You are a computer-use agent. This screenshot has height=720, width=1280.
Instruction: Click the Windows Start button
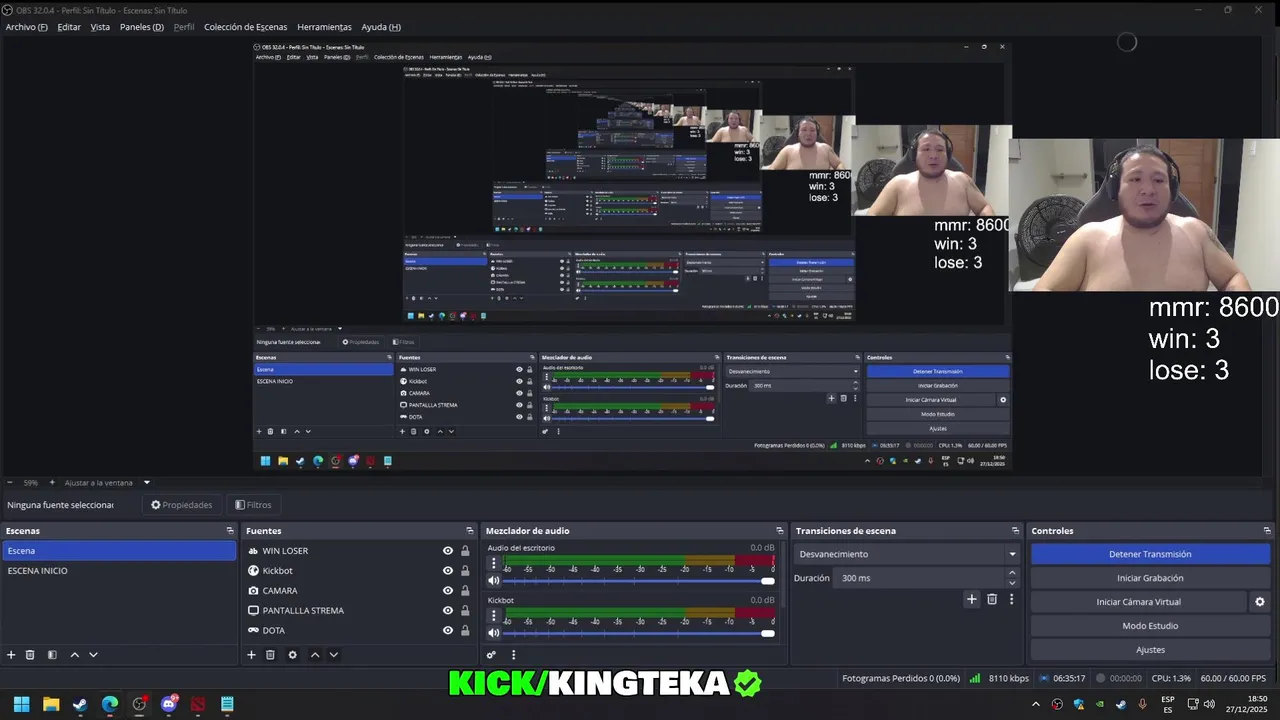pos(21,704)
